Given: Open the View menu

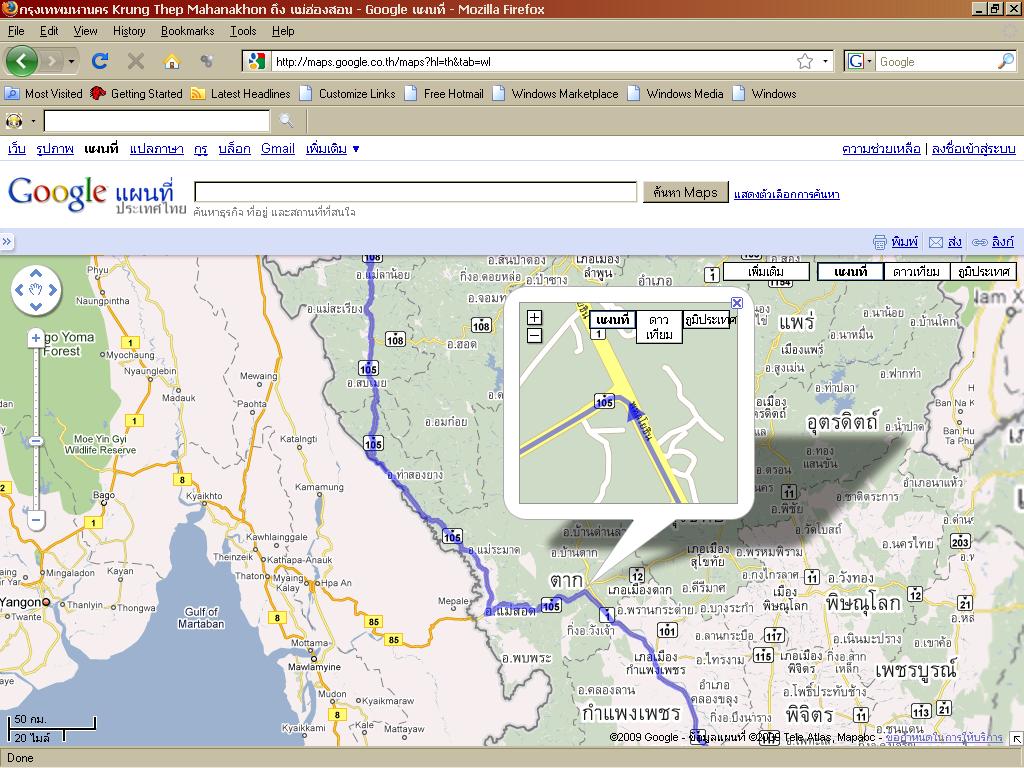Looking at the screenshot, I should [x=86, y=31].
